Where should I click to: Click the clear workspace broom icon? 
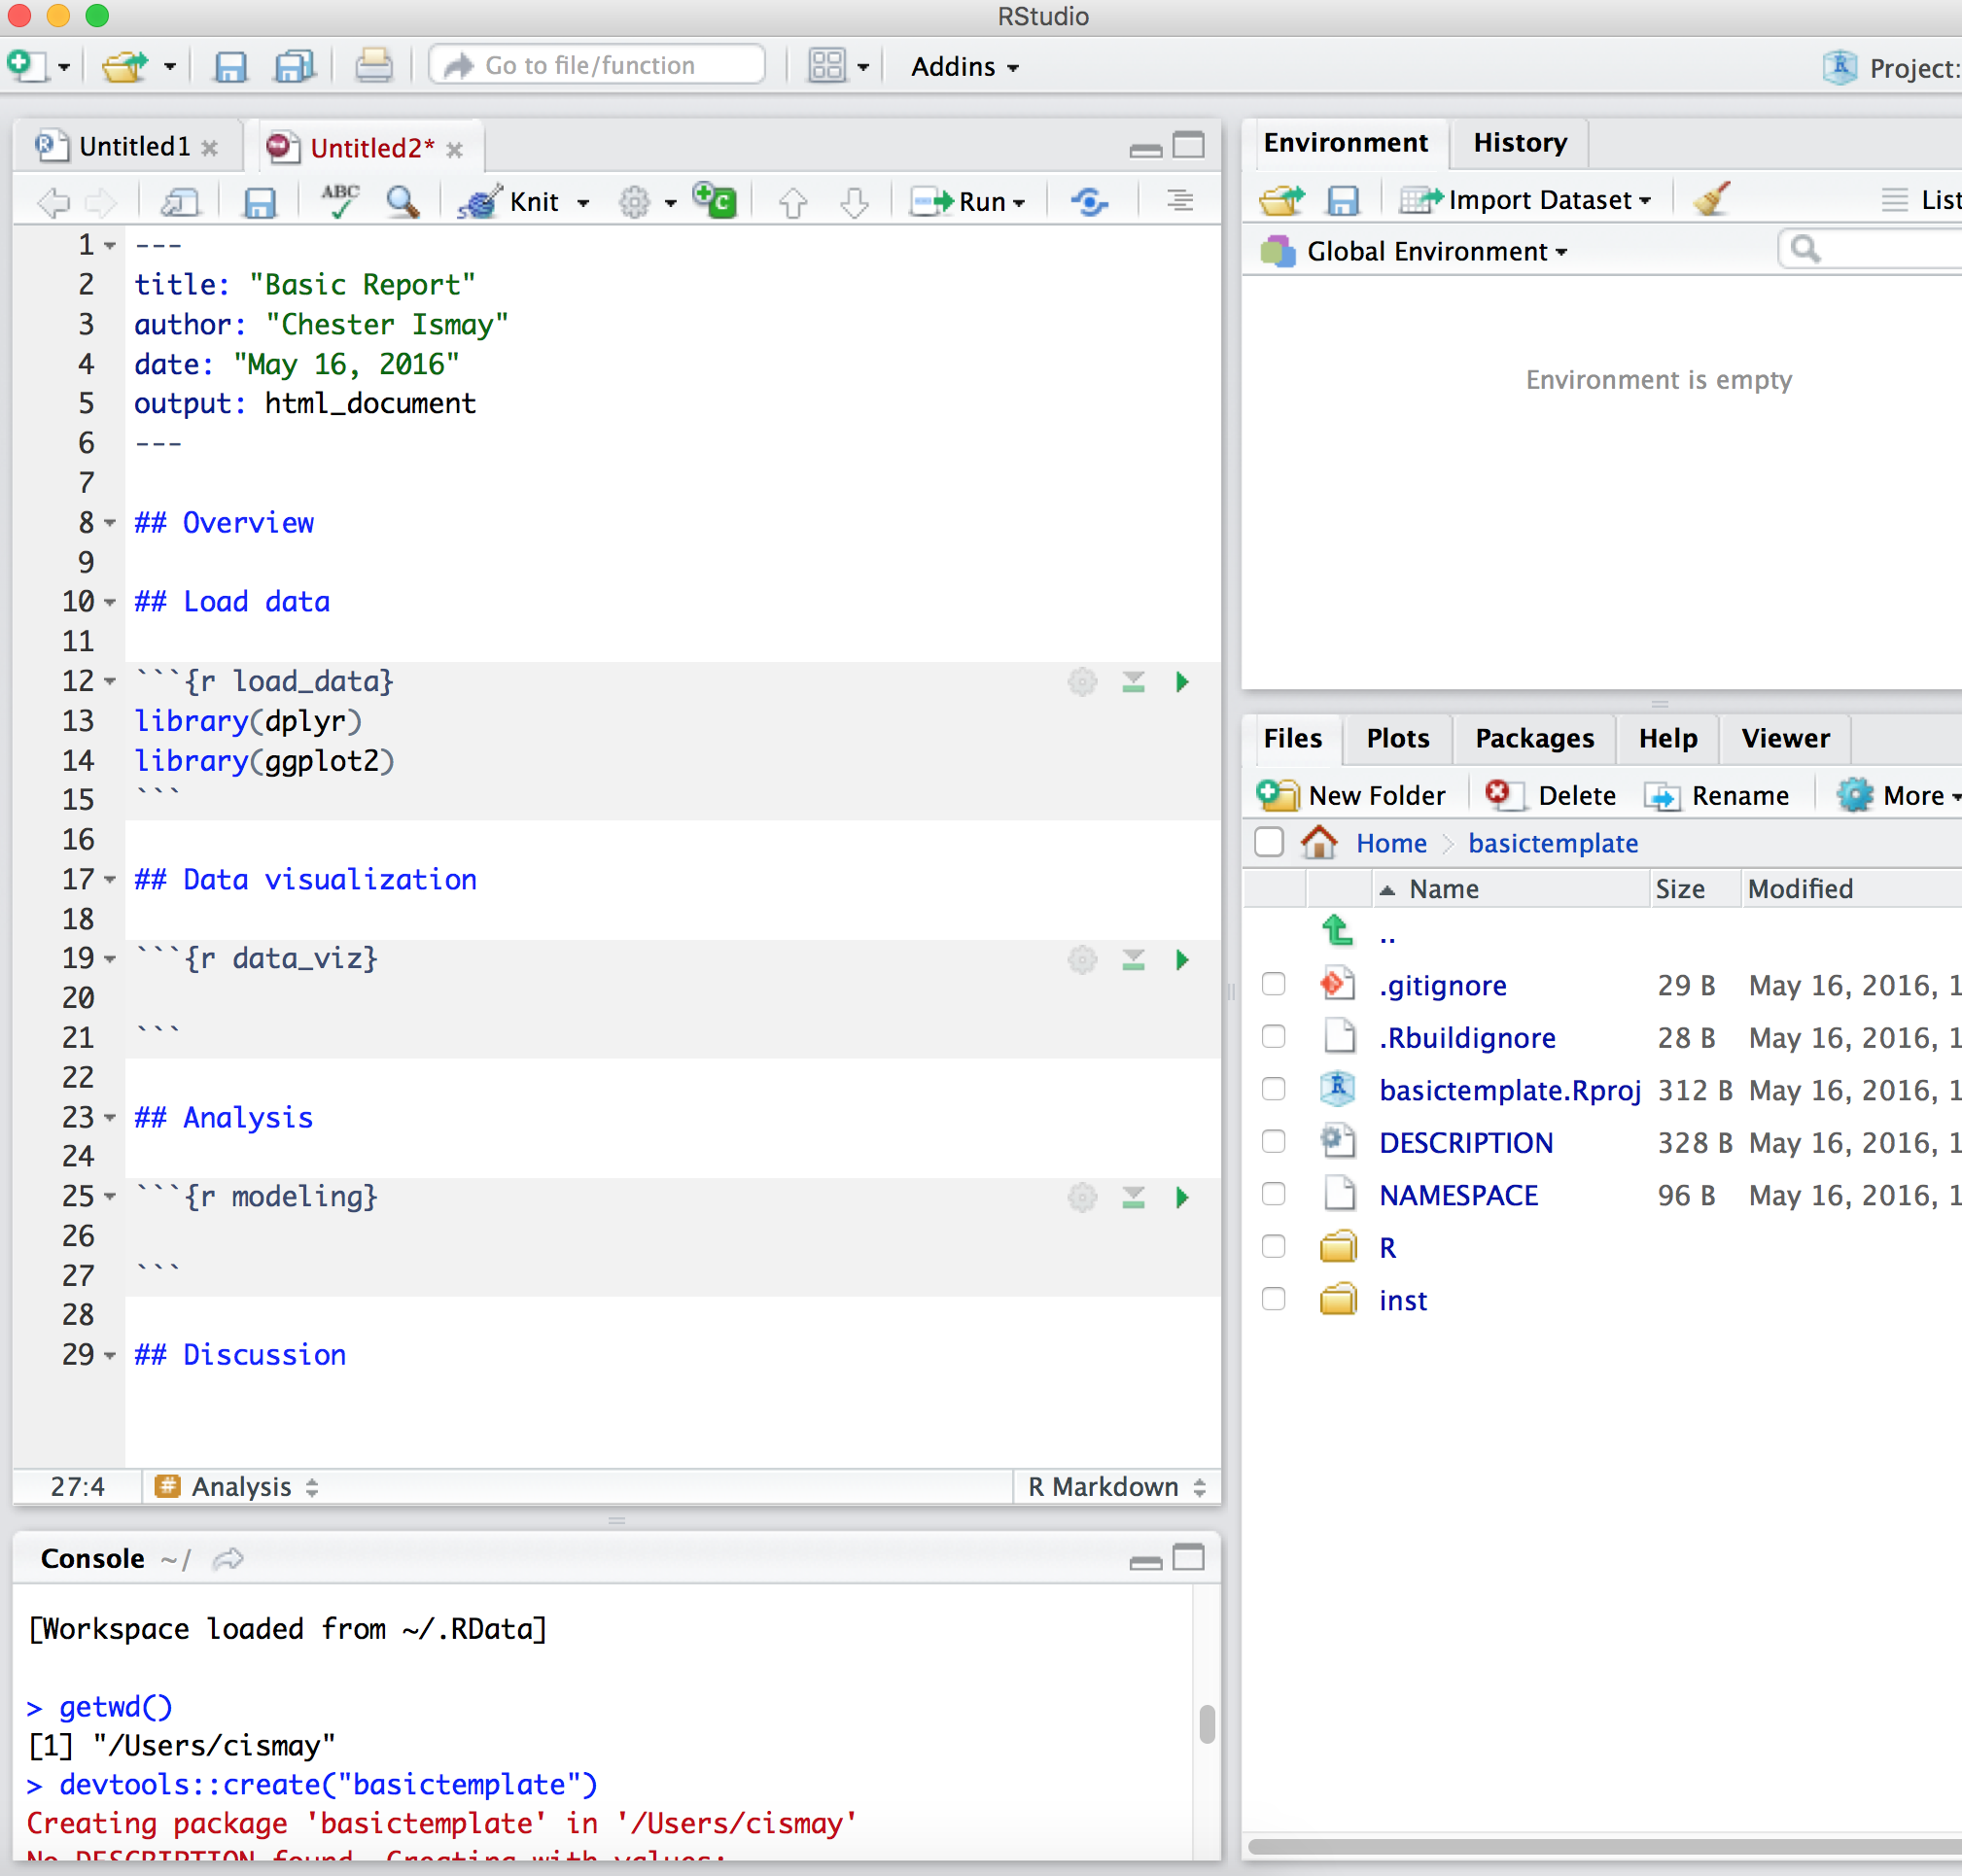click(1712, 199)
